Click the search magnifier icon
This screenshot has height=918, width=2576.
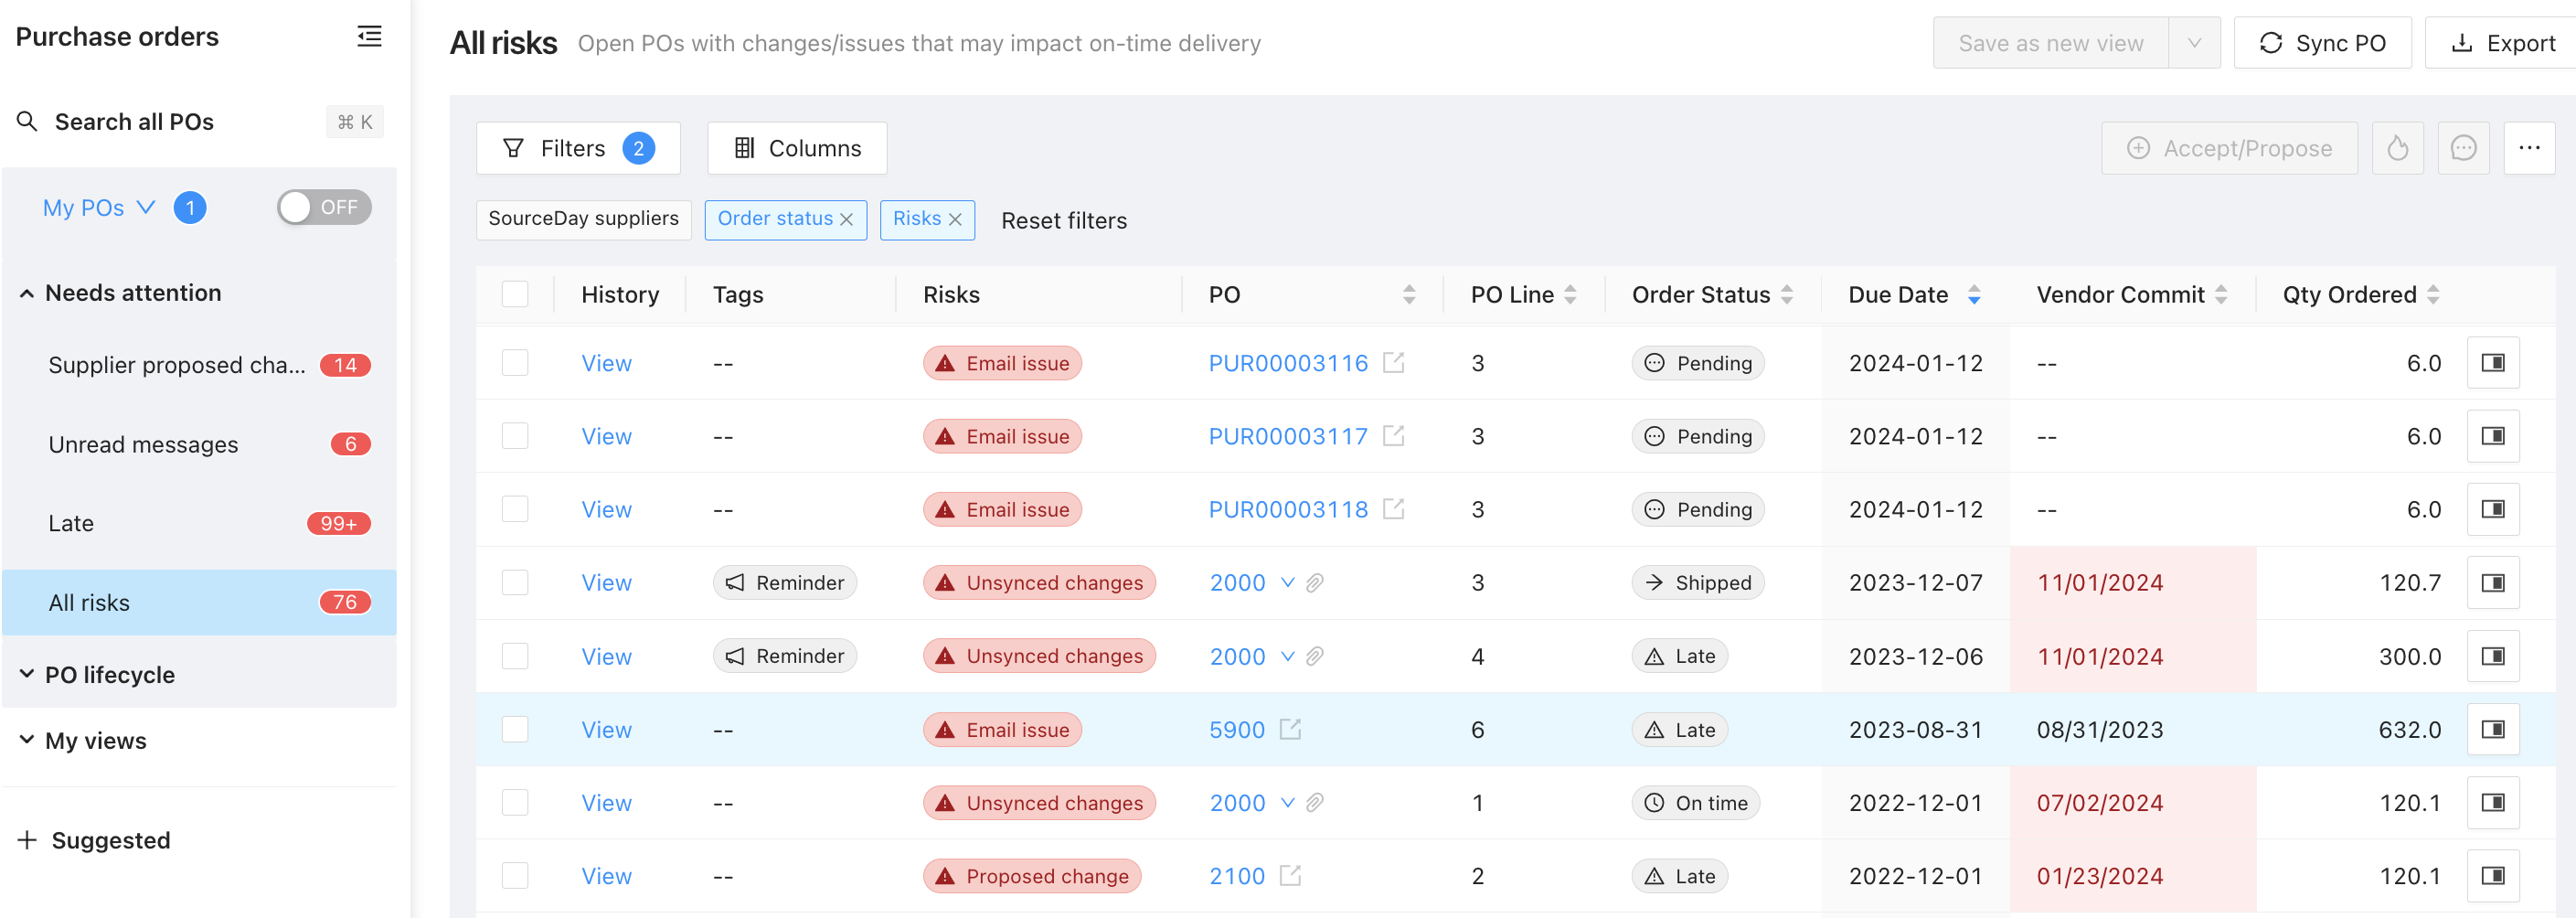tap(27, 122)
